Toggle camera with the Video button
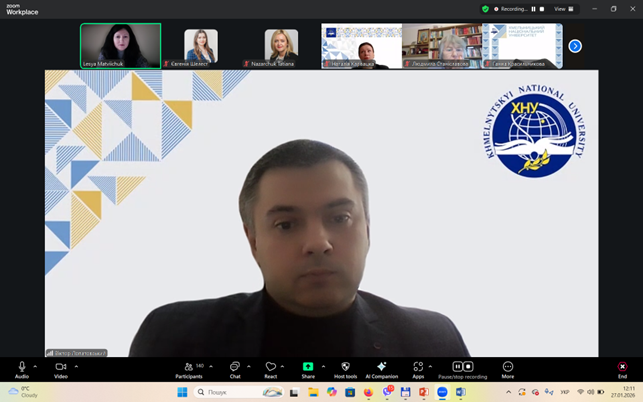The height and width of the screenshot is (402, 643). (61, 367)
